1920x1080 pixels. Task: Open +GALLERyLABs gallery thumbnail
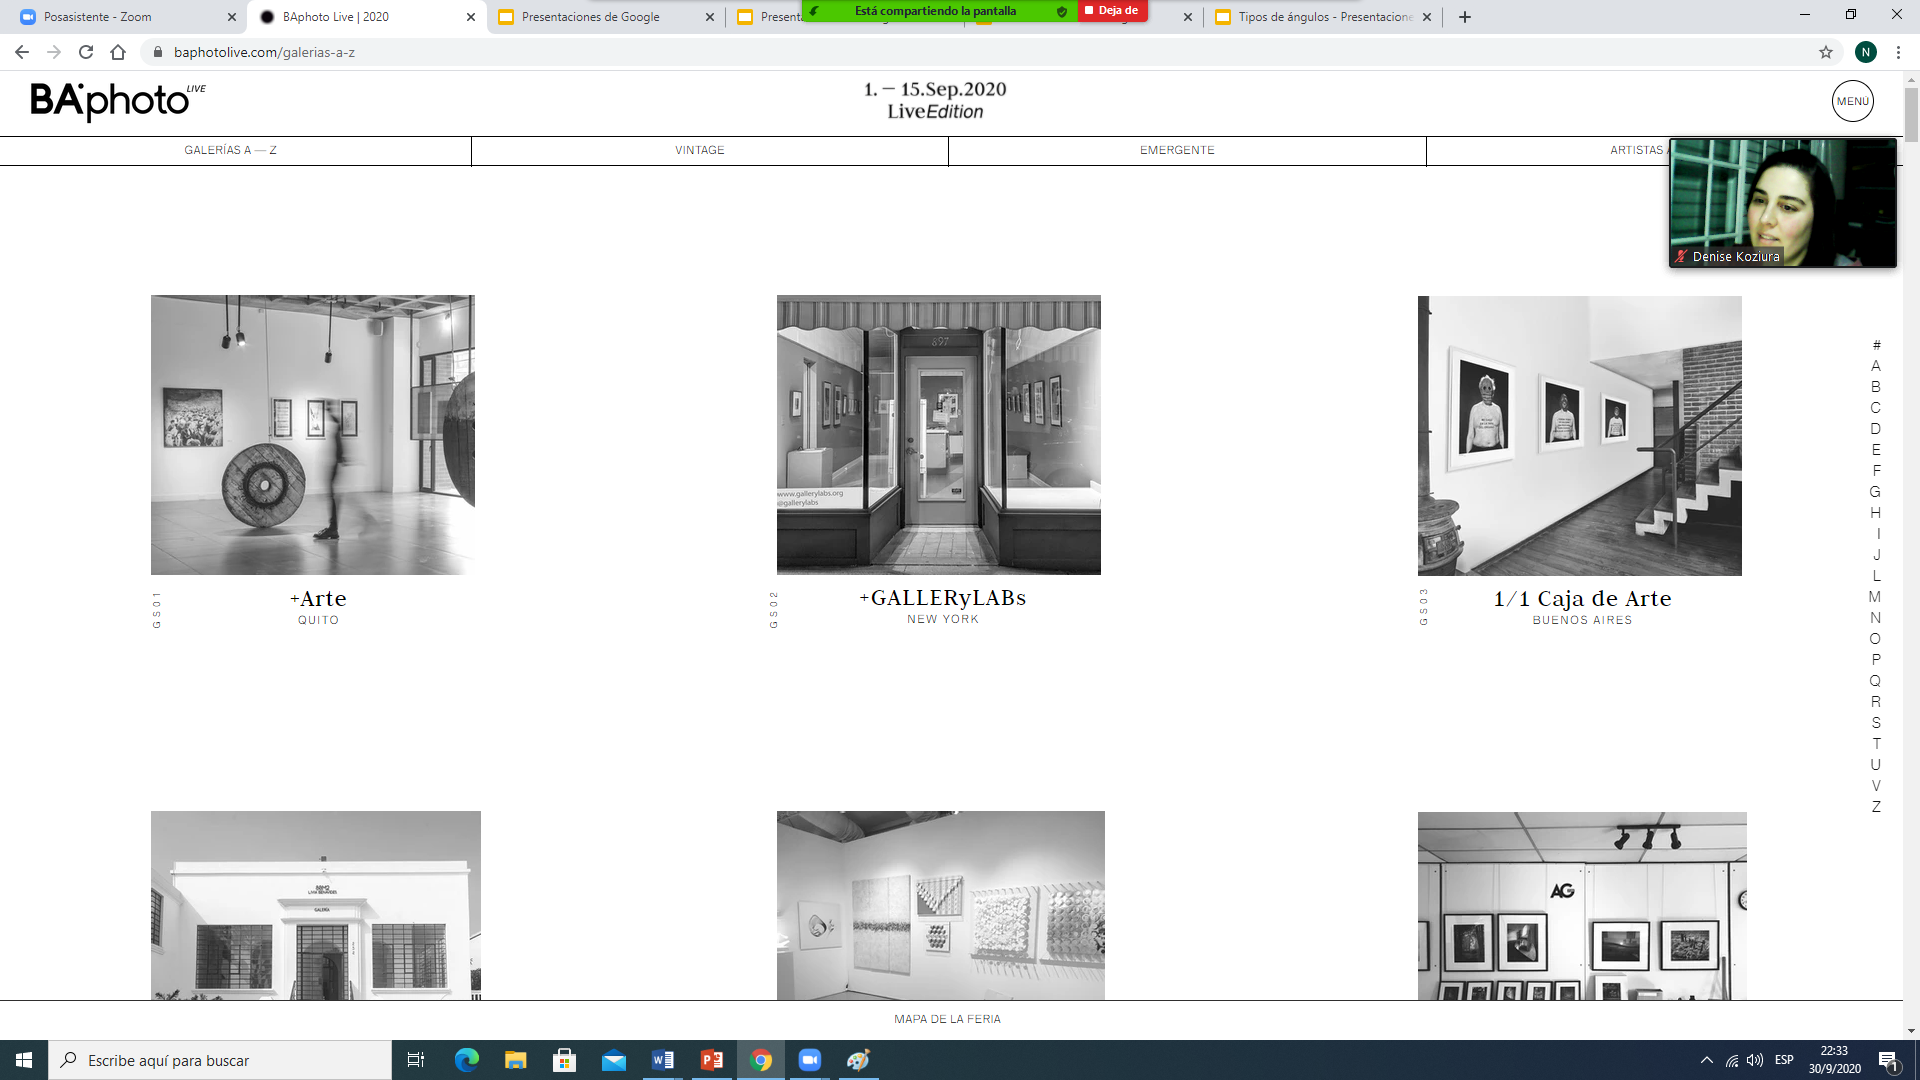point(938,435)
